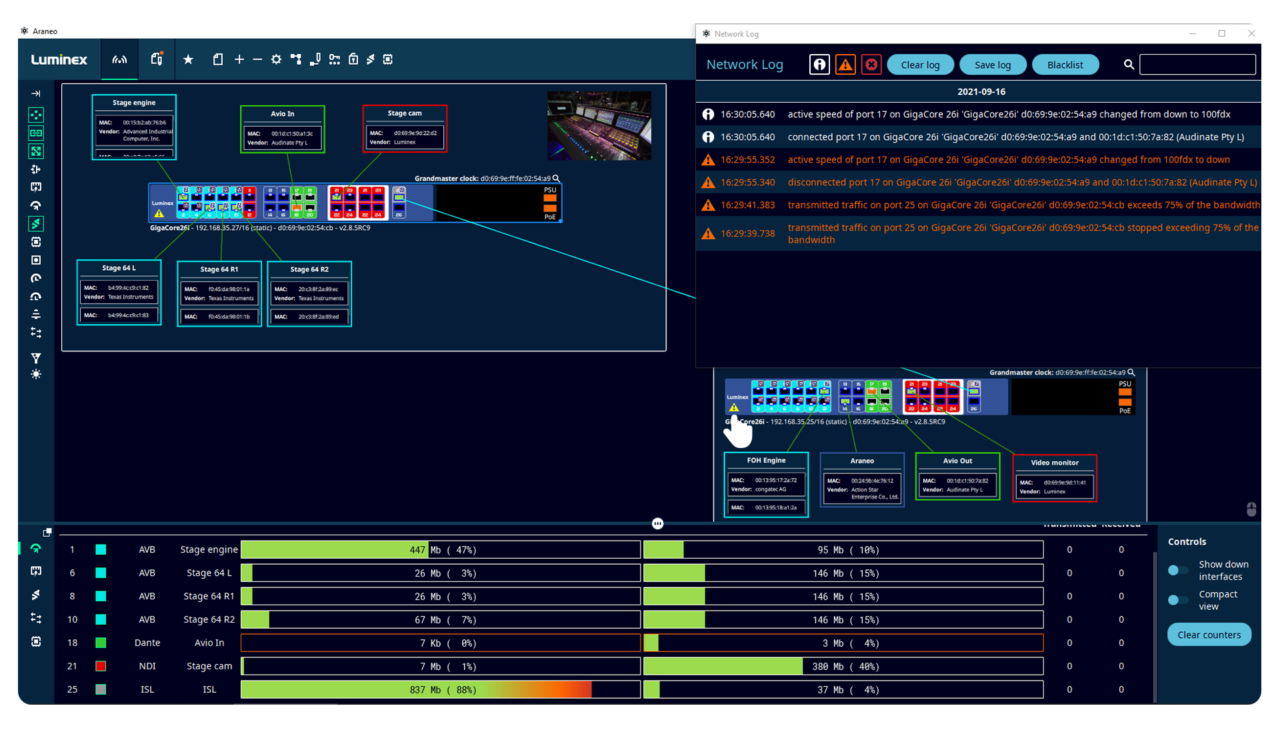Toggle error messages filter in Network Log
This screenshot has width=1280, height=732.
[x=871, y=64]
